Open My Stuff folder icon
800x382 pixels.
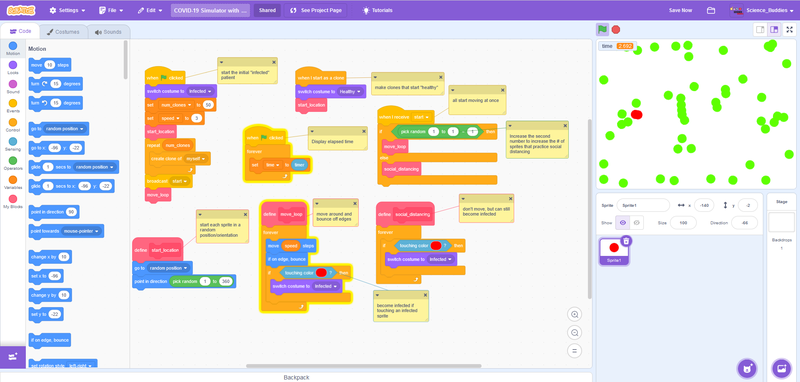(710, 10)
